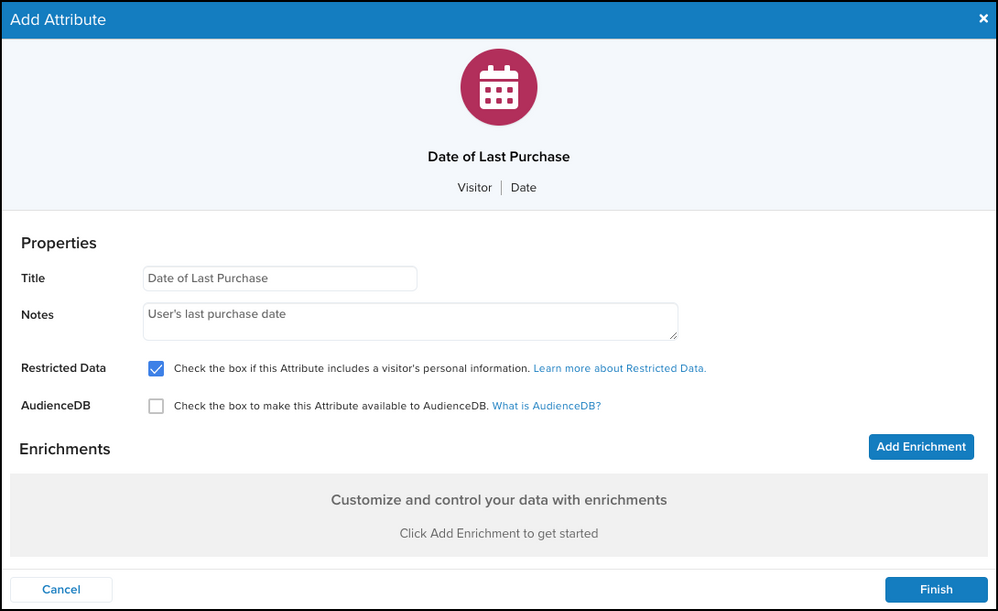Click into the Notes text area
The width and height of the screenshot is (998, 611).
click(410, 321)
